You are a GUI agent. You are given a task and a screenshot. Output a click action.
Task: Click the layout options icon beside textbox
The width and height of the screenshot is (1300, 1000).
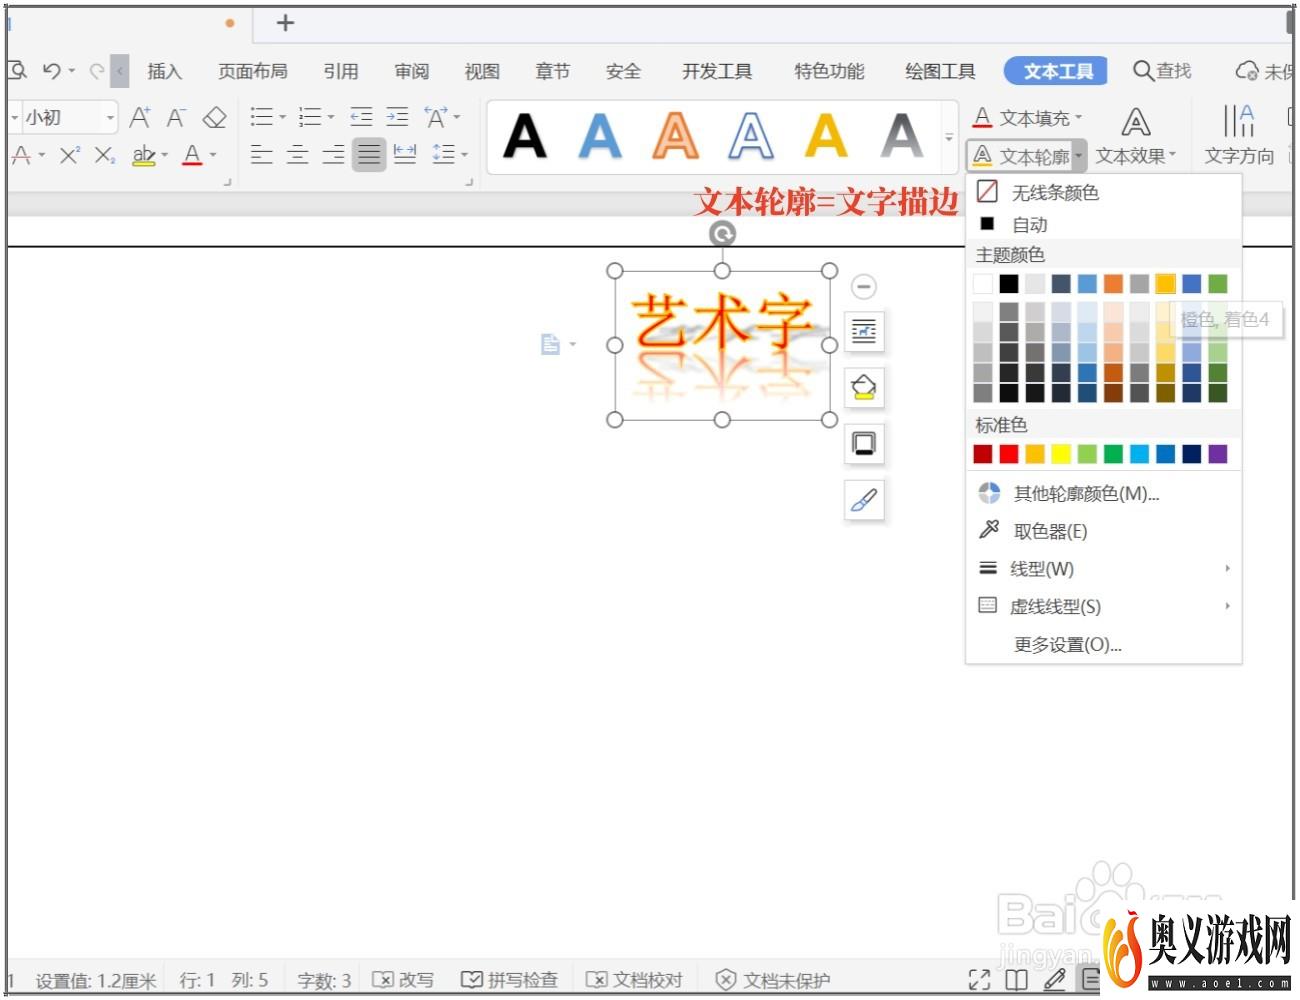pyautogui.click(x=864, y=331)
